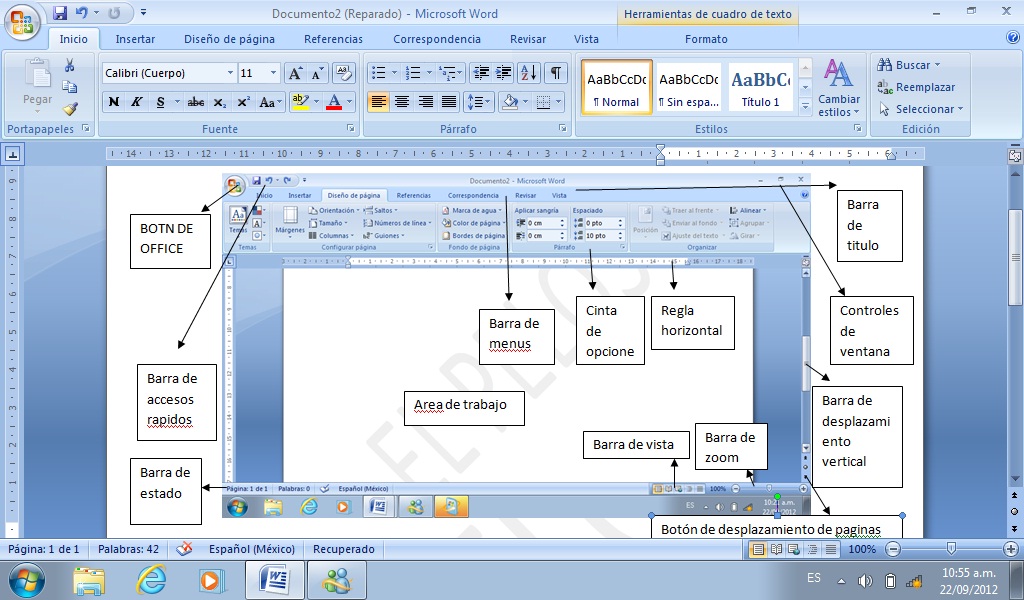Image resolution: width=1024 pixels, height=600 pixels.
Task: Apply bold formatting with the N icon
Action: coord(114,101)
